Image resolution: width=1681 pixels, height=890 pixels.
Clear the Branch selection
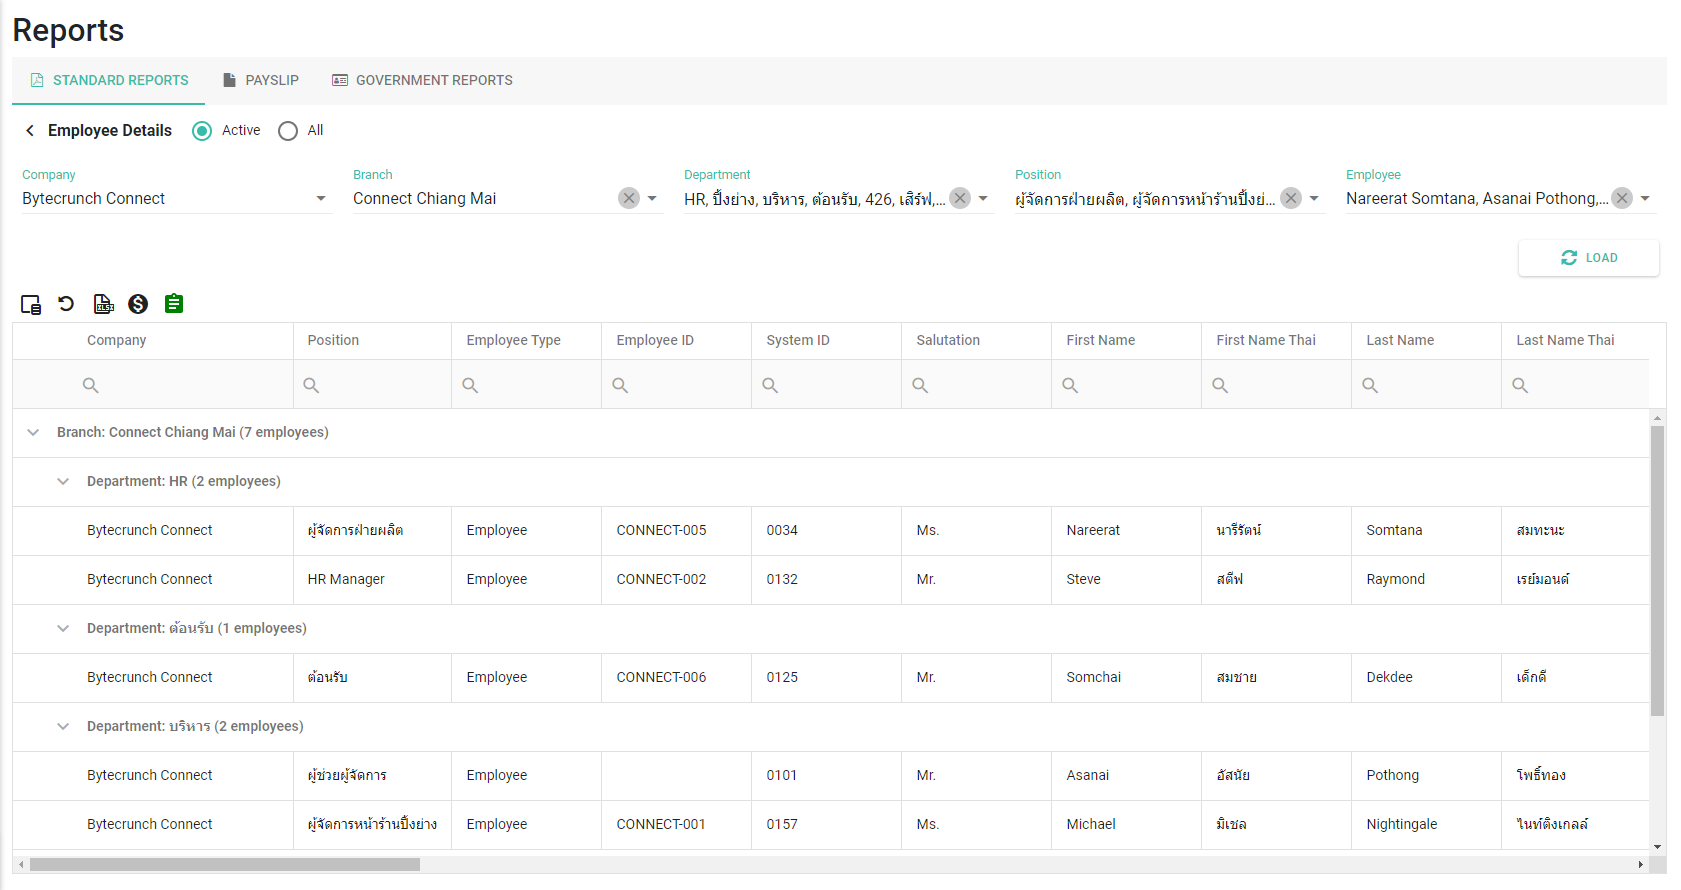[629, 198]
